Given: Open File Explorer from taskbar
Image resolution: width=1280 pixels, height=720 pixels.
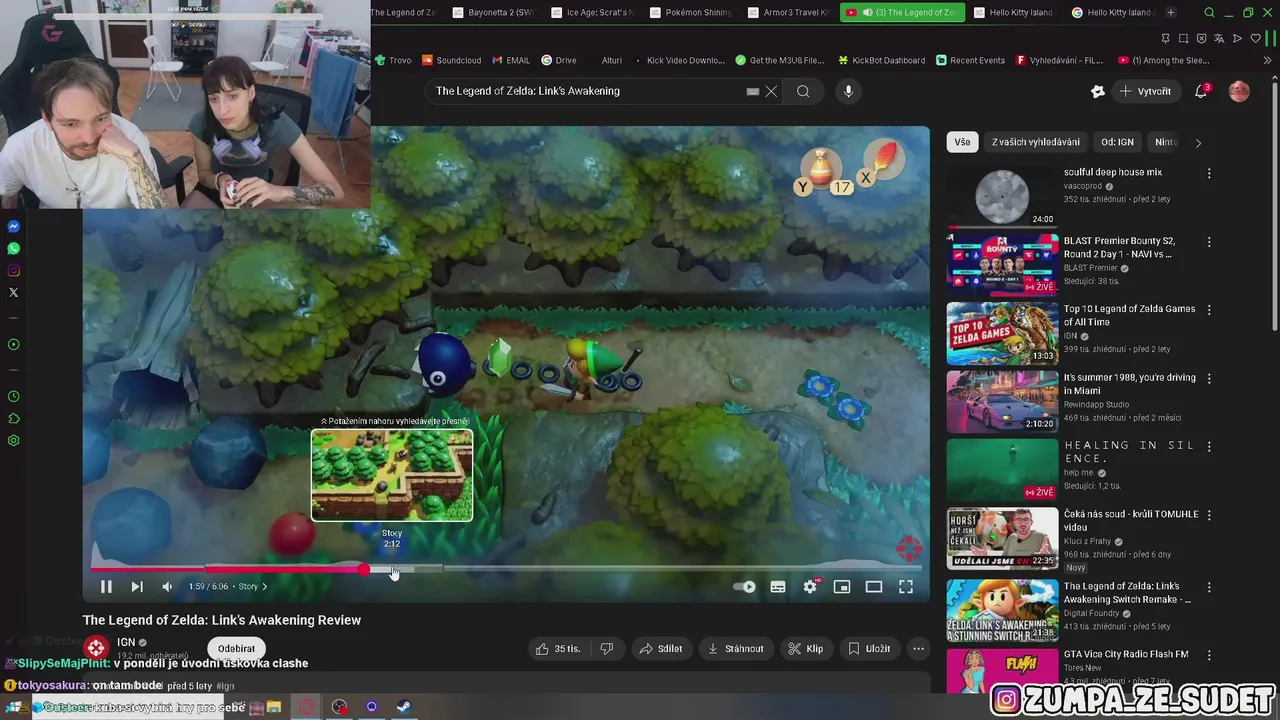Looking at the screenshot, I should (274, 707).
